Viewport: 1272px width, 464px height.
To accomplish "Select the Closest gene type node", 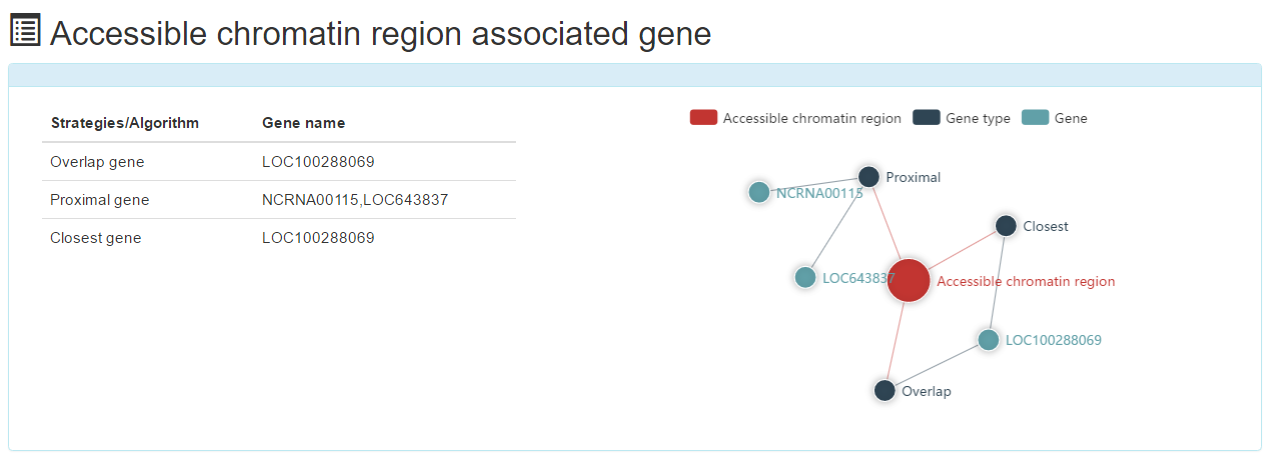I will [1006, 226].
